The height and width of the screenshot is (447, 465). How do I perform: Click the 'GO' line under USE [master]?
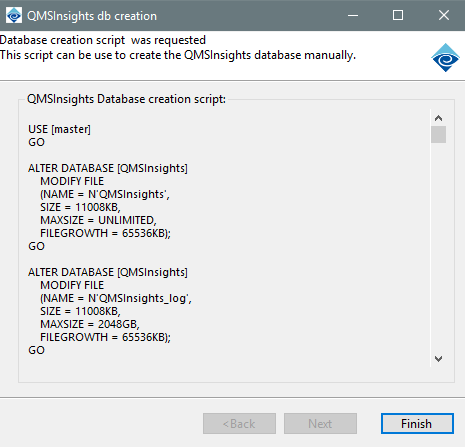point(36,142)
